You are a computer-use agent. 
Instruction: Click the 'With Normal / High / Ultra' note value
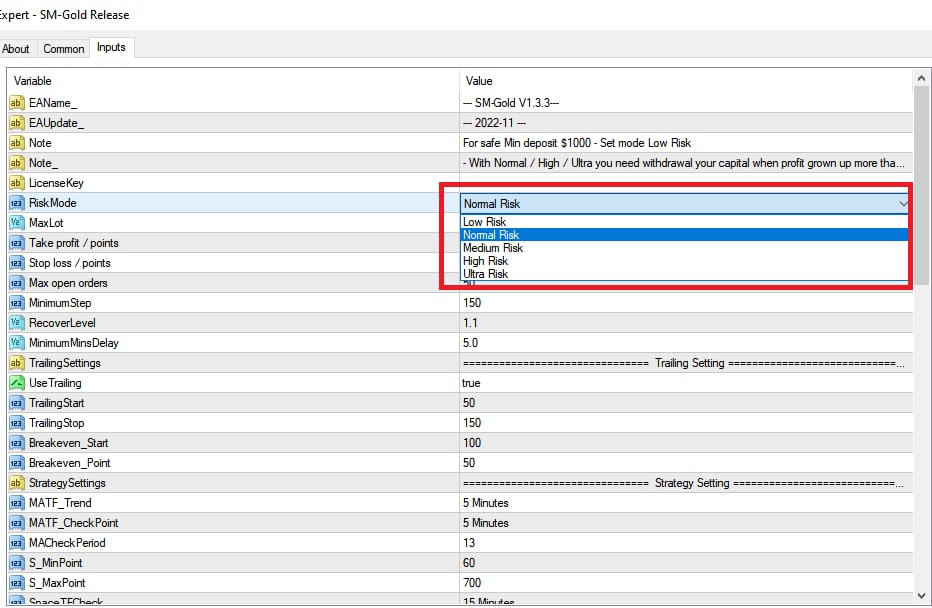pyautogui.click(x=687, y=163)
